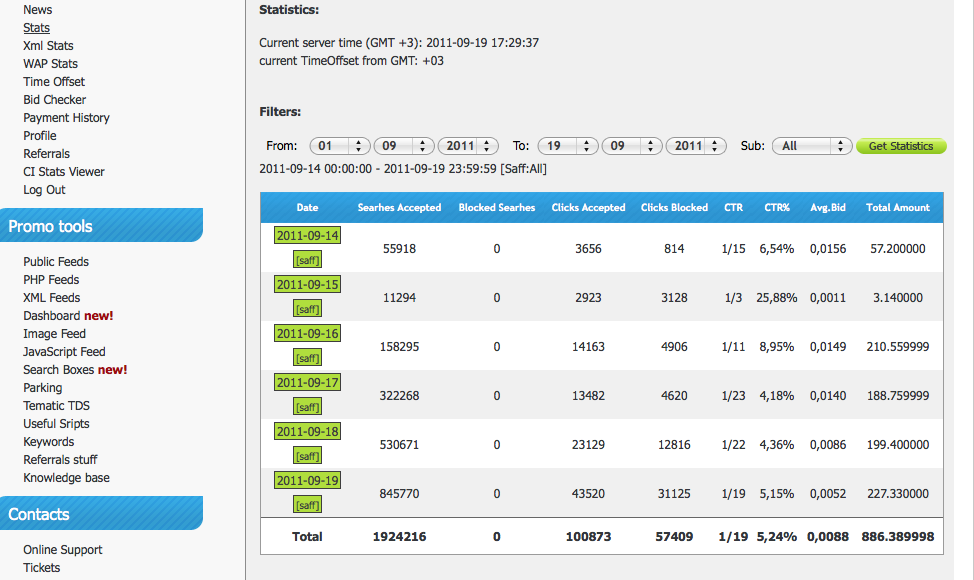Open the To day dropdown

(x=568, y=146)
